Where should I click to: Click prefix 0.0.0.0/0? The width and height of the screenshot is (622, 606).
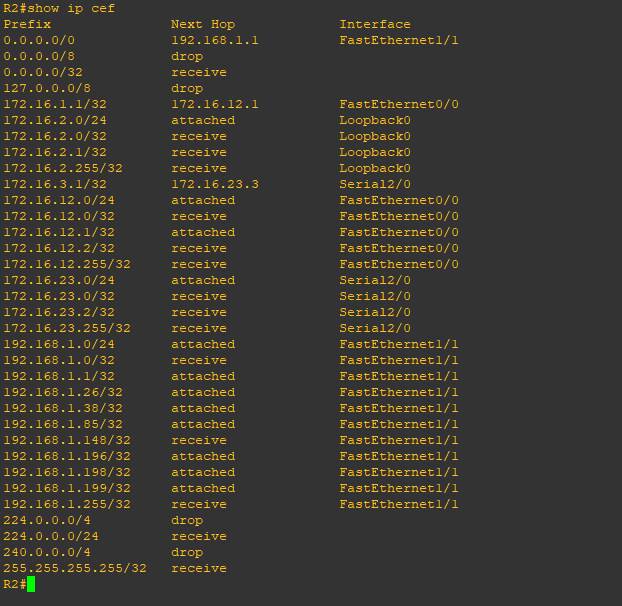pos(39,40)
